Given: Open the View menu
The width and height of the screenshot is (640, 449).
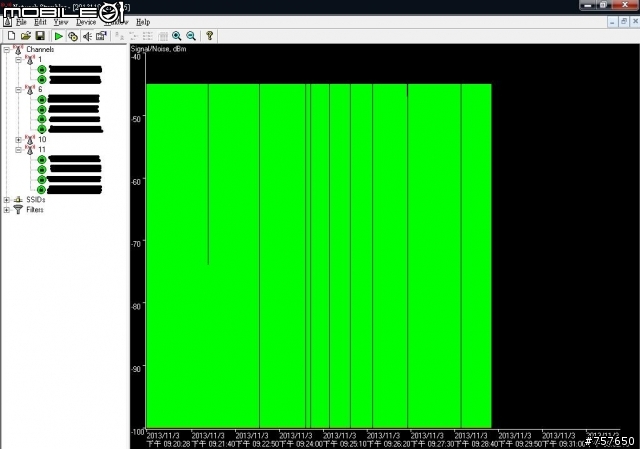Looking at the screenshot, I should pos(61,22).
